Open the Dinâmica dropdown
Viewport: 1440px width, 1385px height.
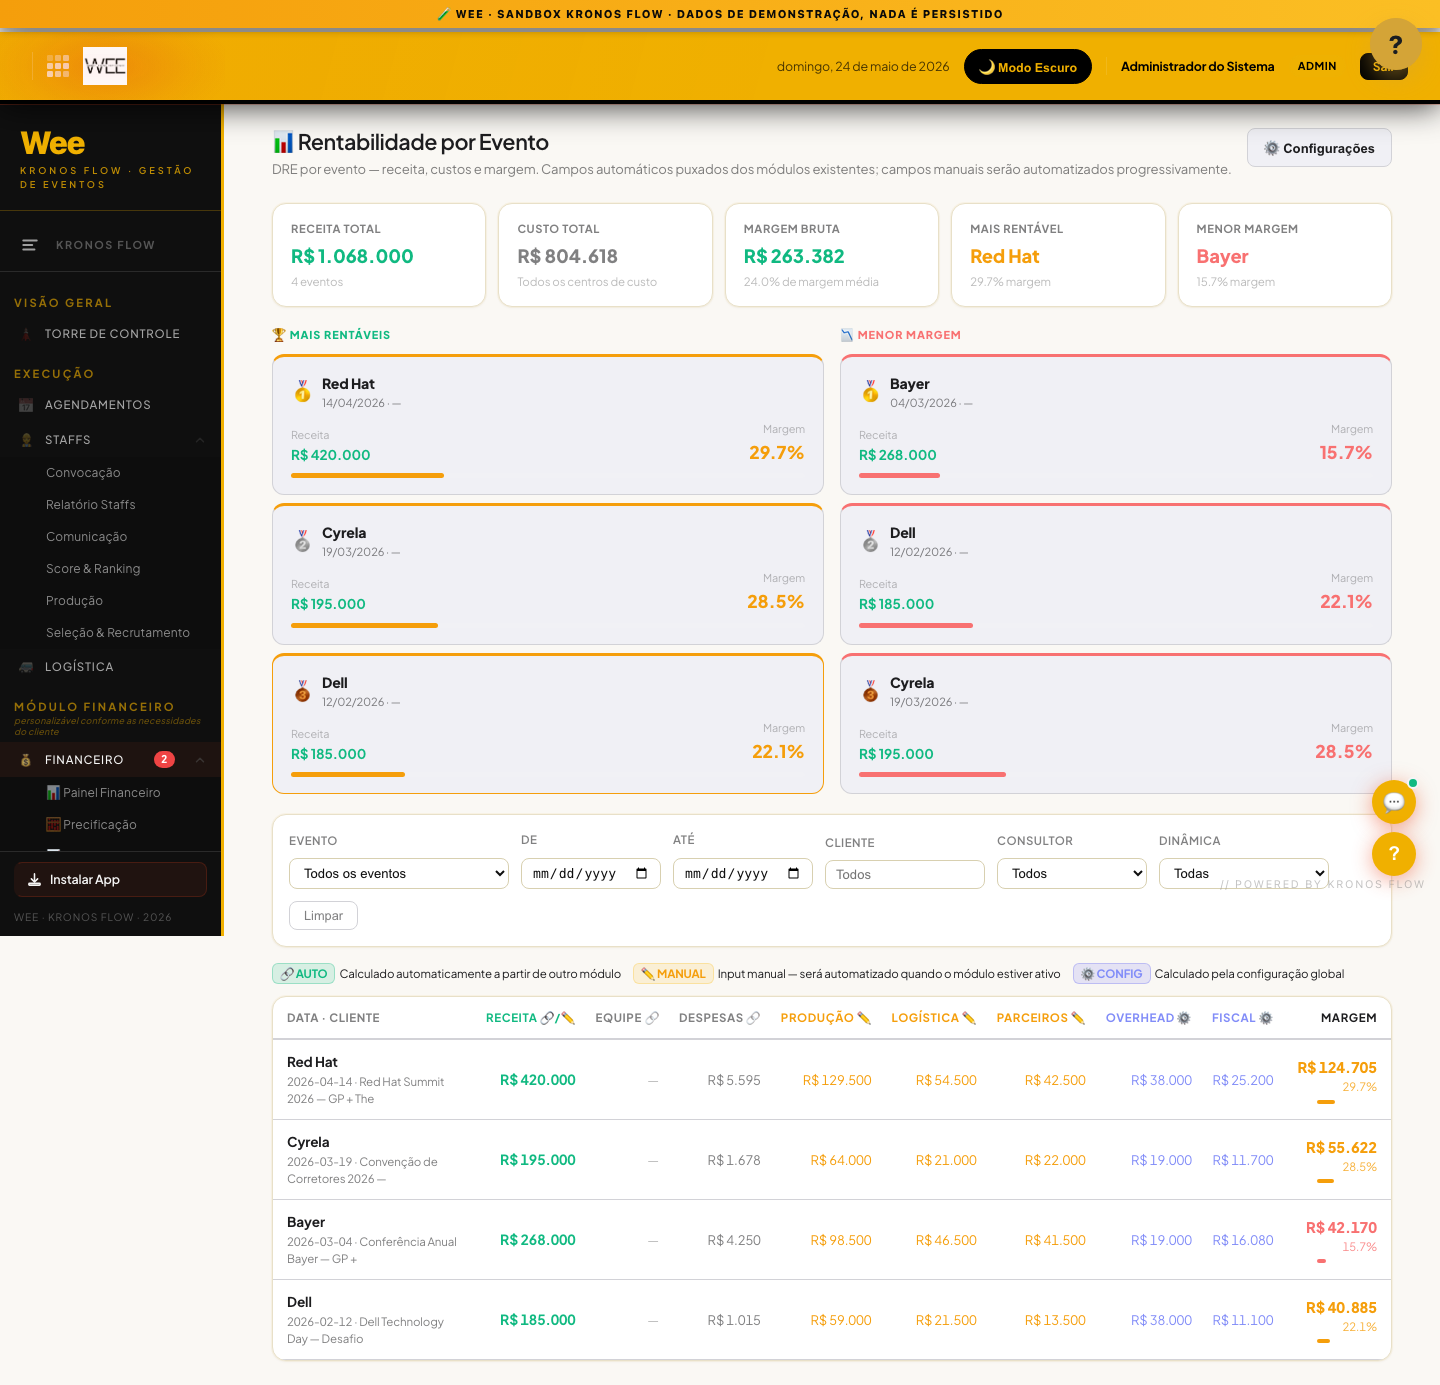coord(1244,873)
